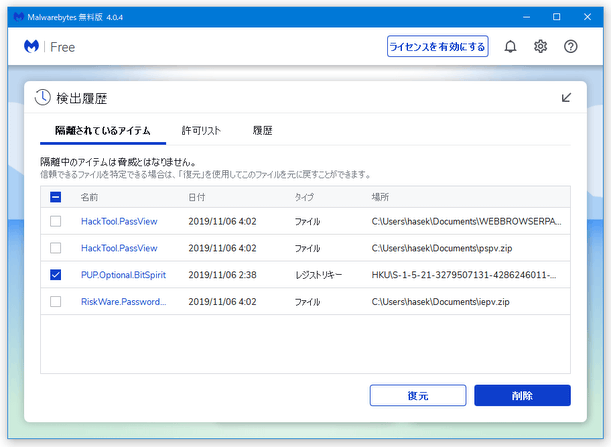The width and height of the screenshot is (611, 447).
Task: Open the HackTool.PassView link for pspv.zip
Action: tap(119, 248)
